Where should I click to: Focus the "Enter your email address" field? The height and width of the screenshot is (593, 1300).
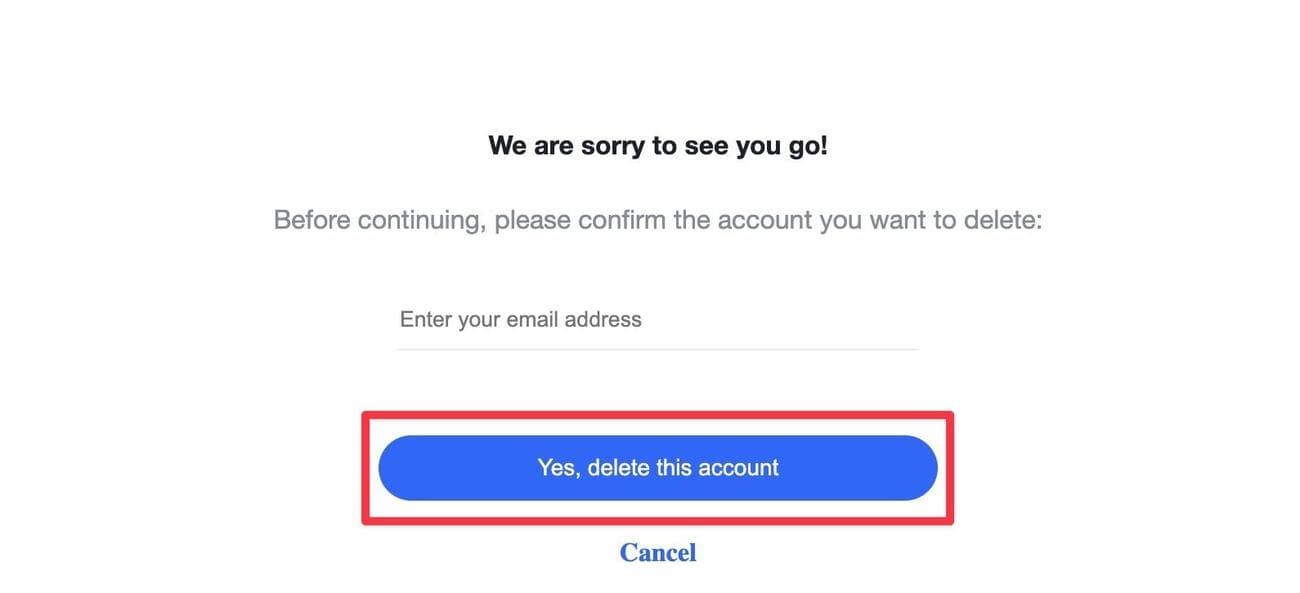pyautogui.click(x=657, y=320)
